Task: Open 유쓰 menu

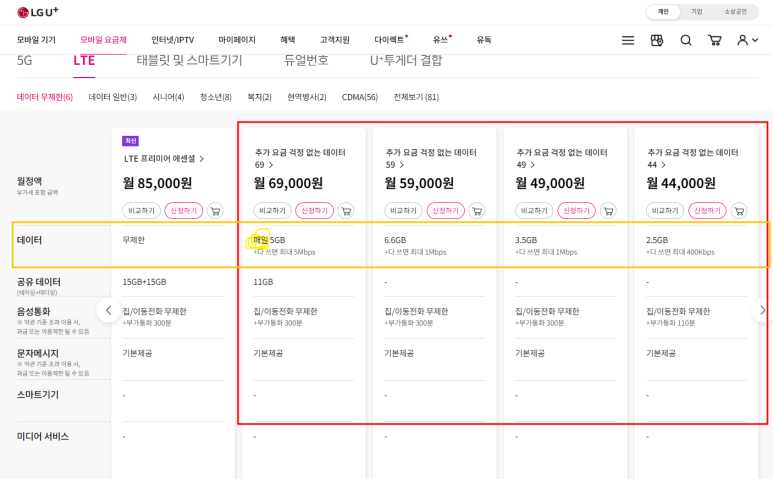Action: coord(442,40)
